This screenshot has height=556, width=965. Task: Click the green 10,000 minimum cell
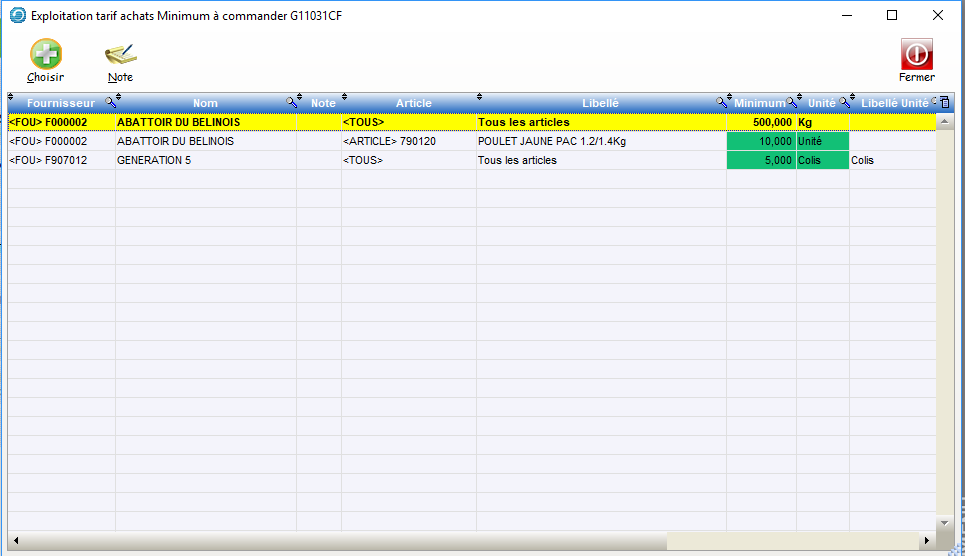pos(761,141)
